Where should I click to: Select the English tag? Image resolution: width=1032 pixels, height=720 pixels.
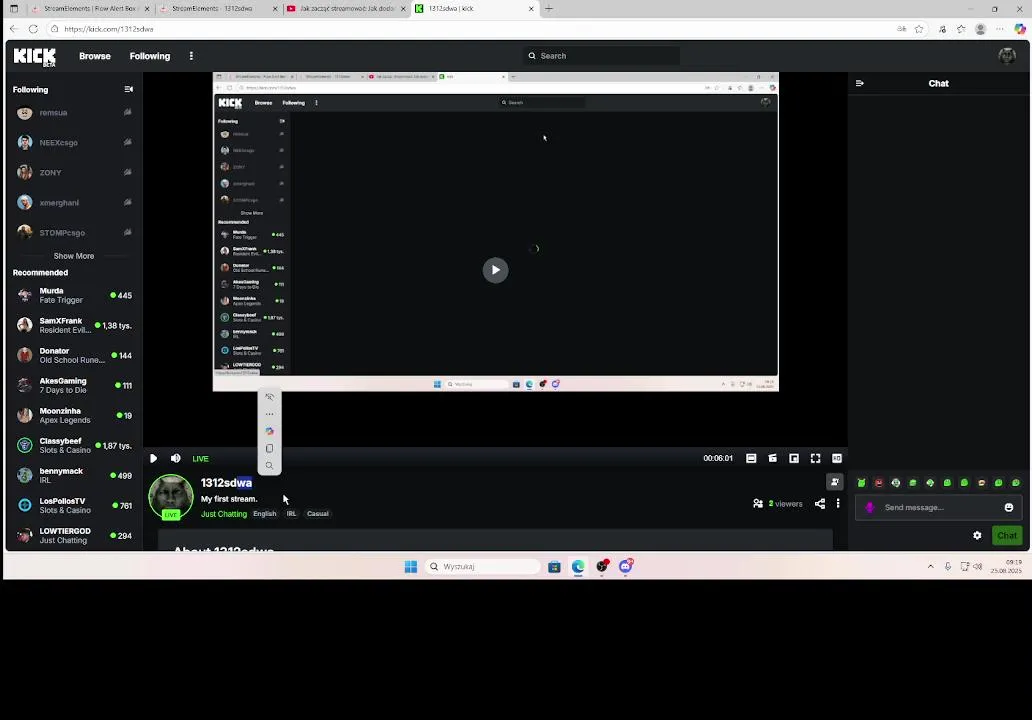265,514
